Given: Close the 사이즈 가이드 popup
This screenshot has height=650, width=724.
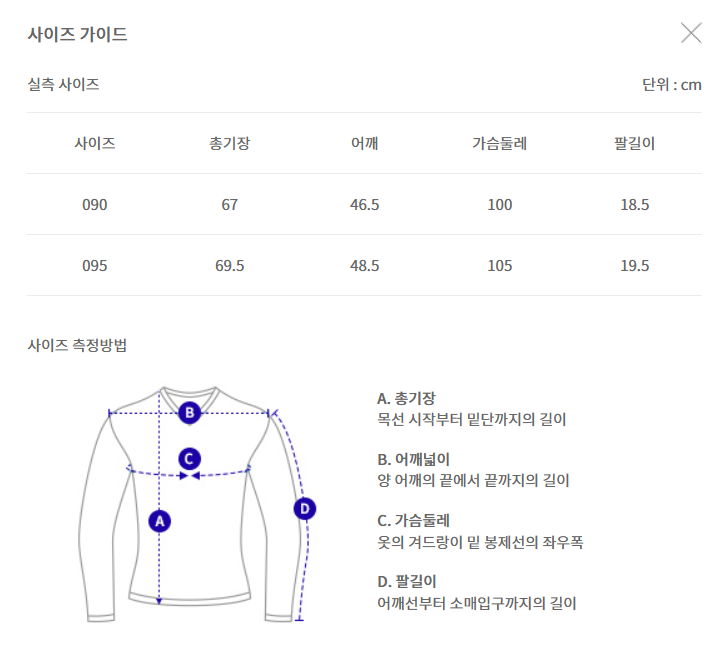Looking at the screenshot, I should tap(691, 33).
